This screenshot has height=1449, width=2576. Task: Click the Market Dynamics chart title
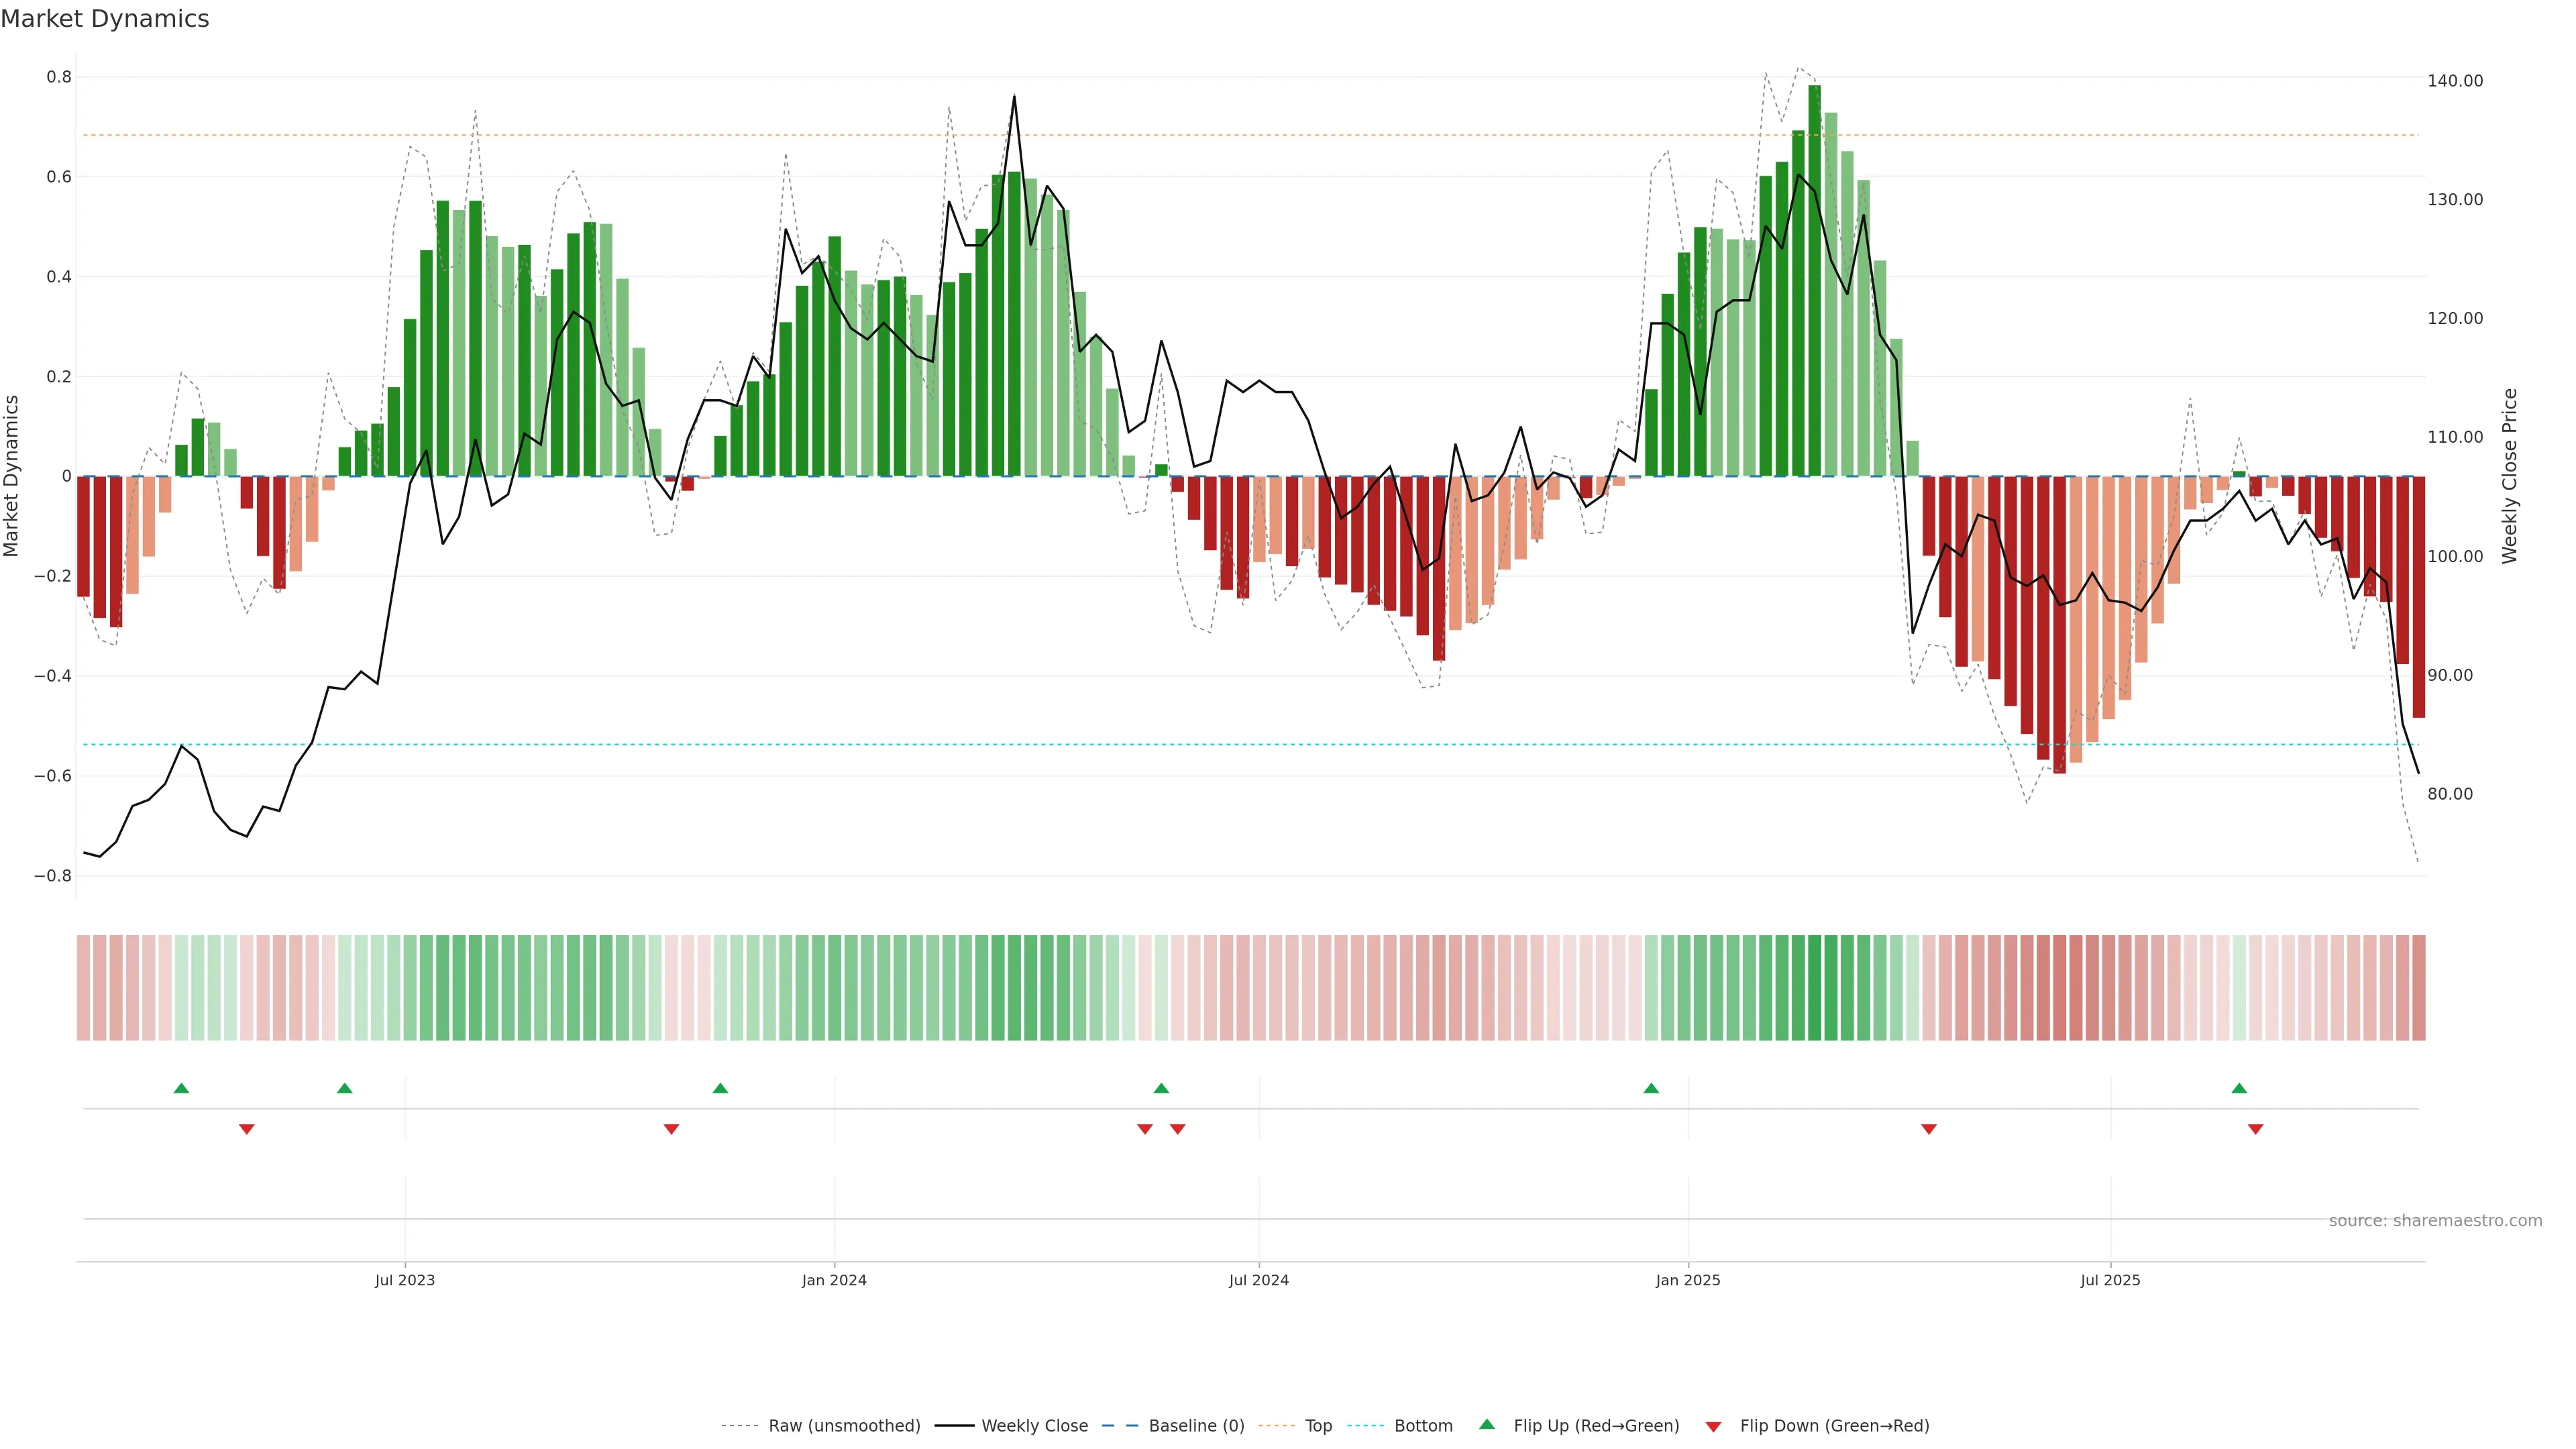tap(105, 19)
